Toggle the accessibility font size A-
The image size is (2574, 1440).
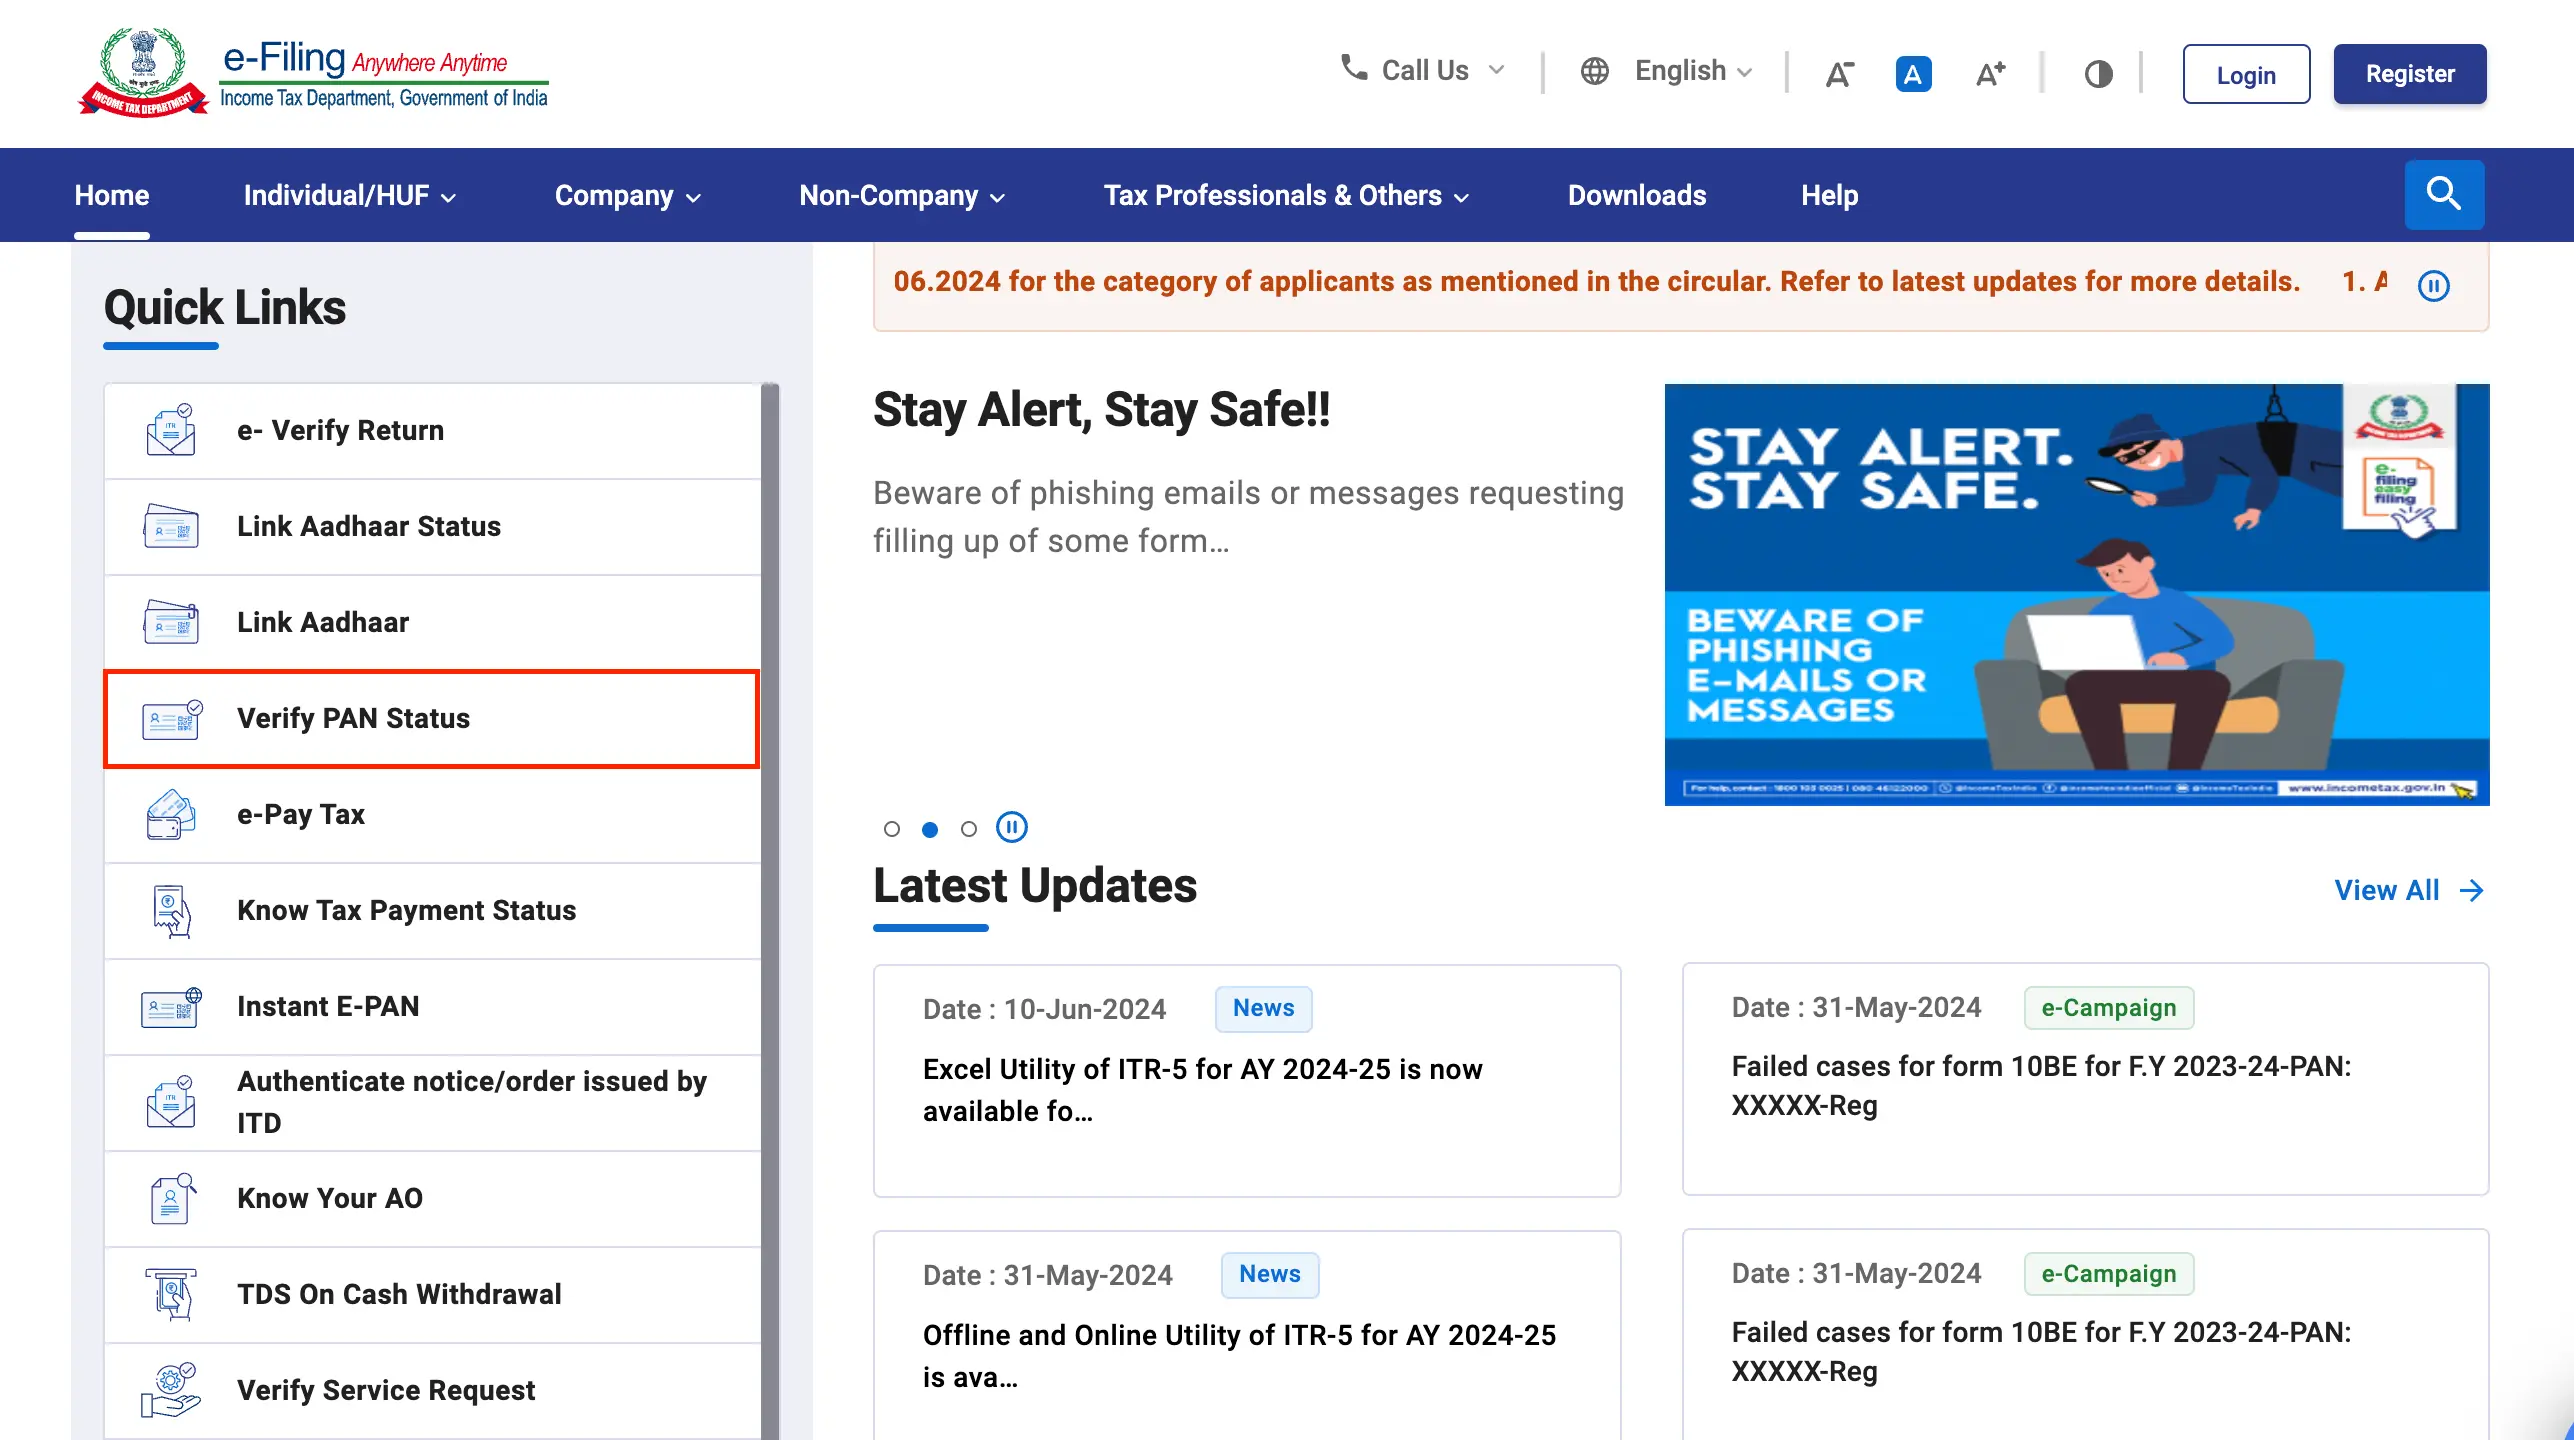pos(1840,72)
